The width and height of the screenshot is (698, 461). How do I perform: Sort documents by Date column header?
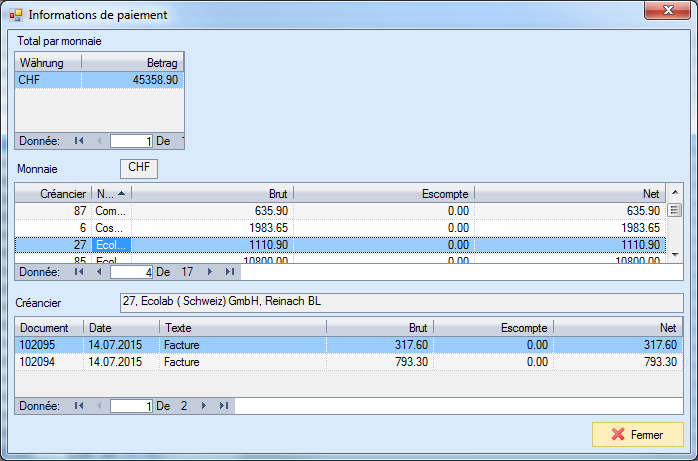click(122, 327)
